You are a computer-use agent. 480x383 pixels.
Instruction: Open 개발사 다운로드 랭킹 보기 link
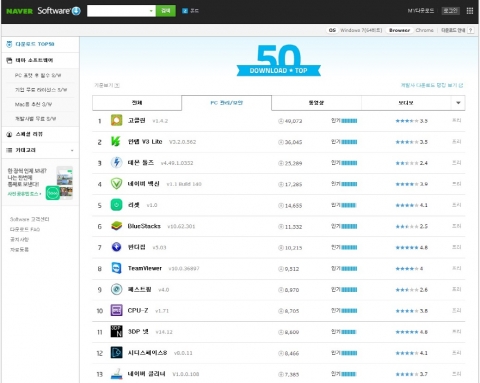[x=432, y=85]
